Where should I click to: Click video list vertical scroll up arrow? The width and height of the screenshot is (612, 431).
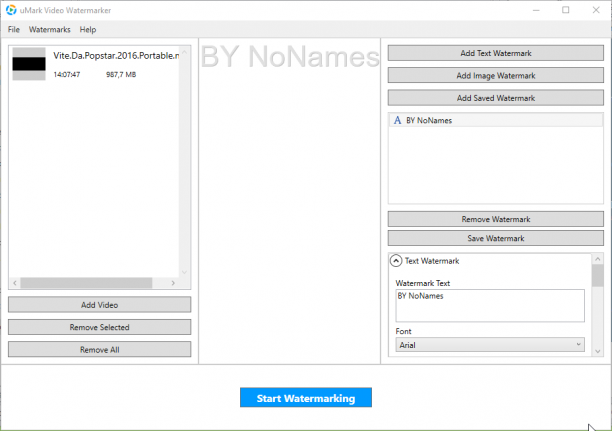[x=185, y=52]
